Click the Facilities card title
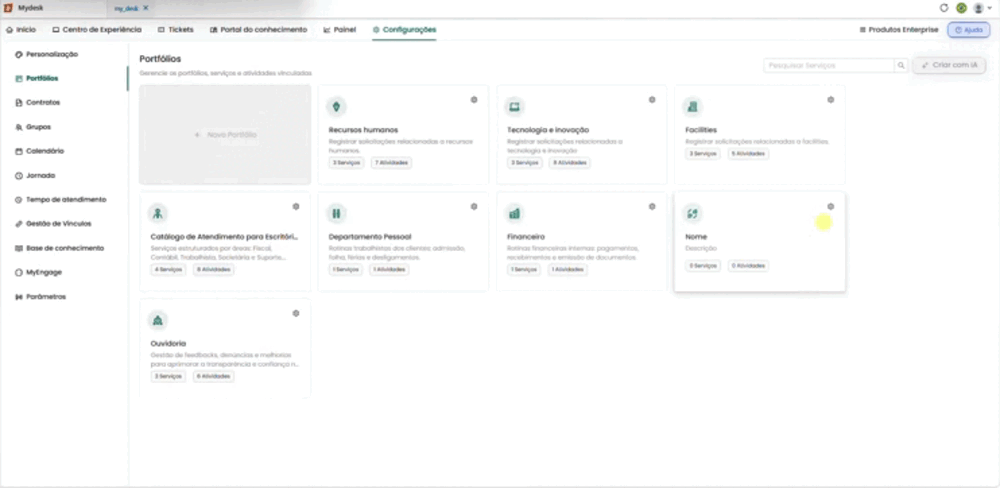 (x=701, y=129)
